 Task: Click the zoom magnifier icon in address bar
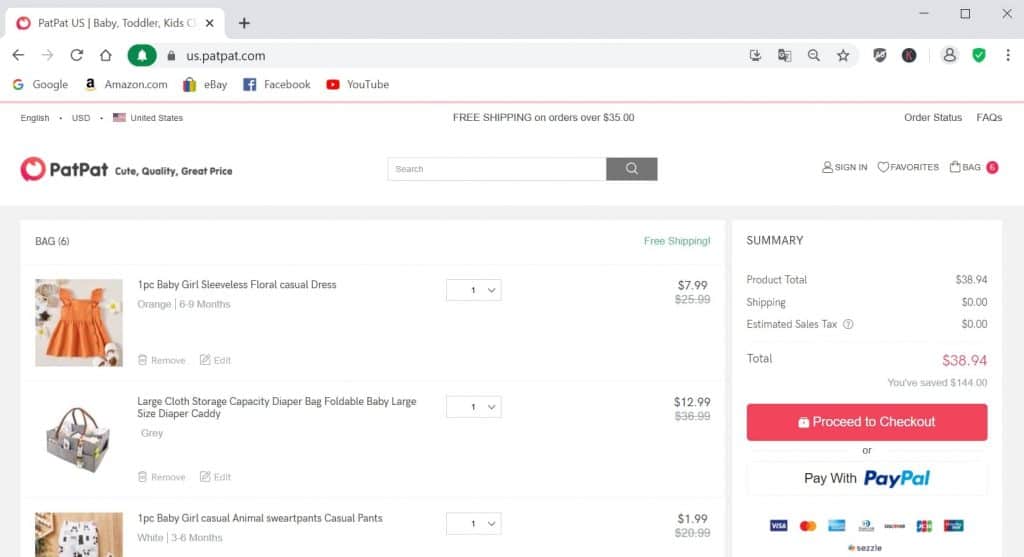pos(814,56)
